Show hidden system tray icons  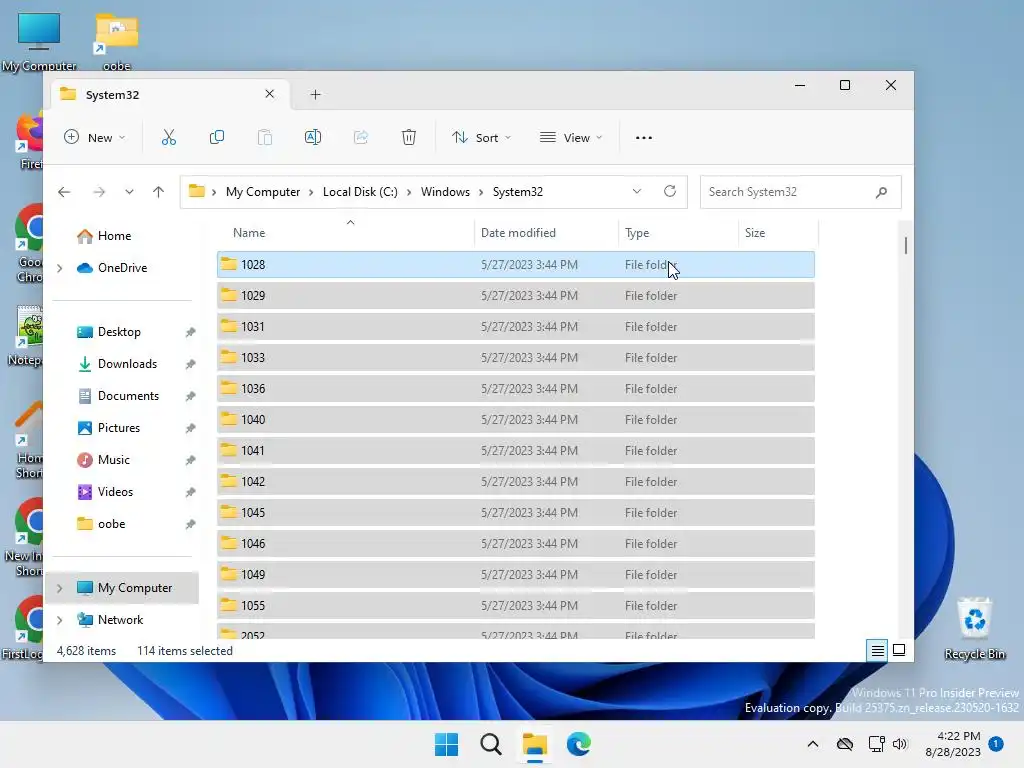tap(812, 744)
